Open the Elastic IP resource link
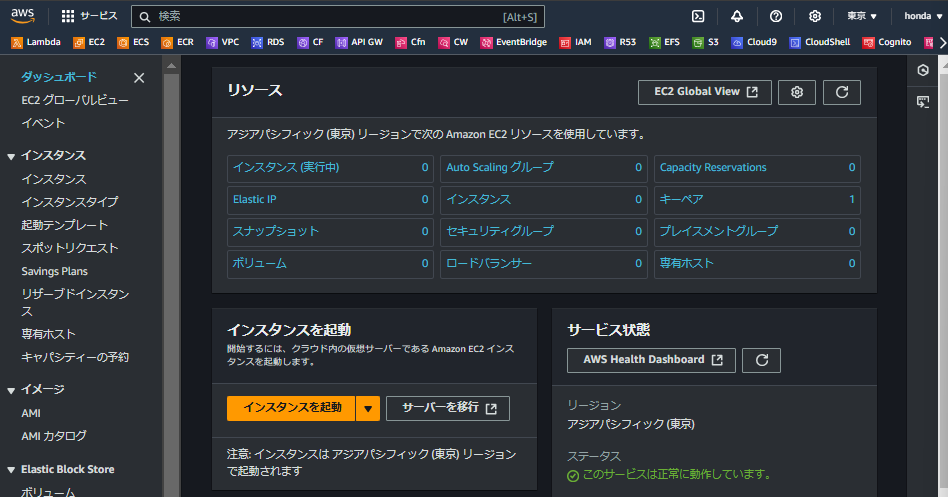The height and width of the screenshot is (497, 948). (x=255, y=200)
